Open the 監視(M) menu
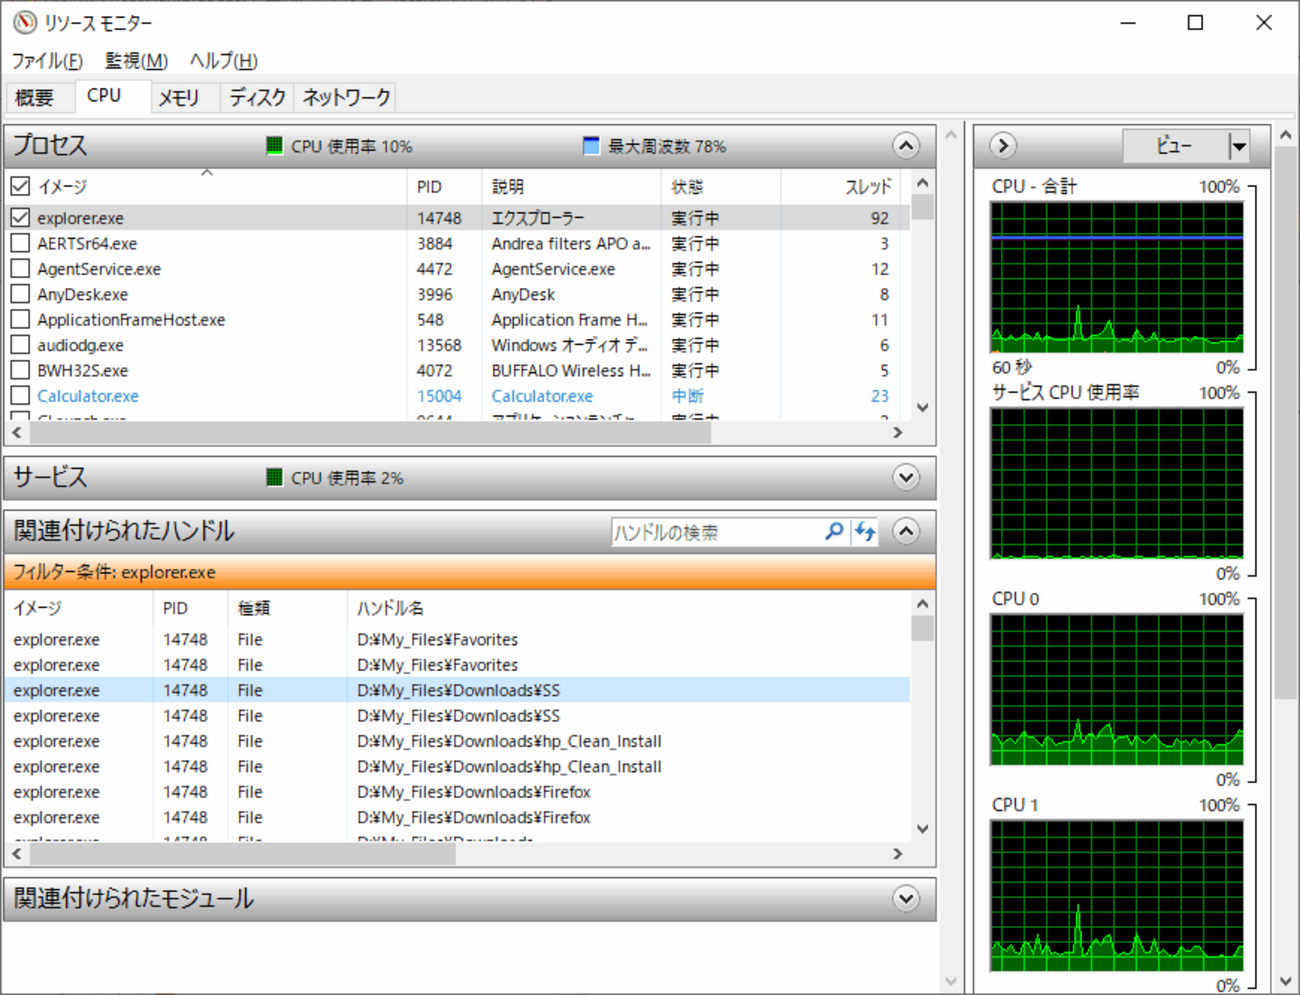This screenshot has width=1300, height=995. 136,61
